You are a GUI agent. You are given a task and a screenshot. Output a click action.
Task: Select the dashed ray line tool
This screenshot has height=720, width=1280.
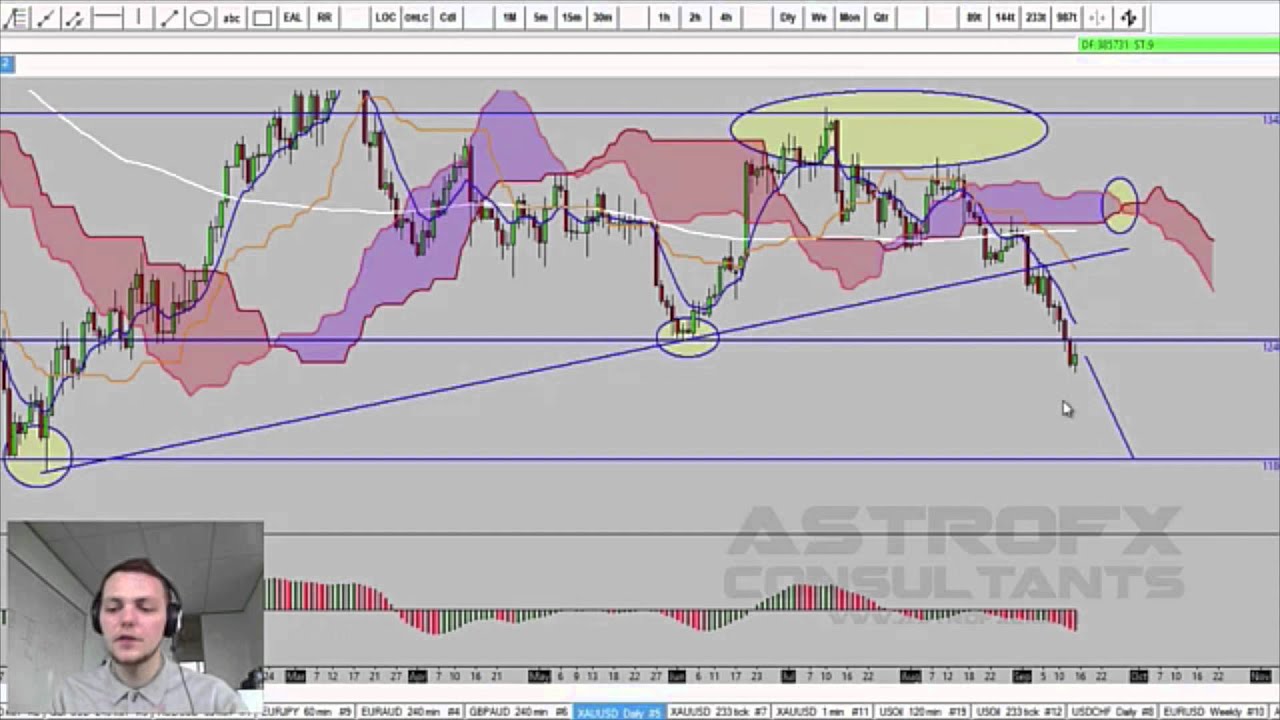(x=74, y=17)
